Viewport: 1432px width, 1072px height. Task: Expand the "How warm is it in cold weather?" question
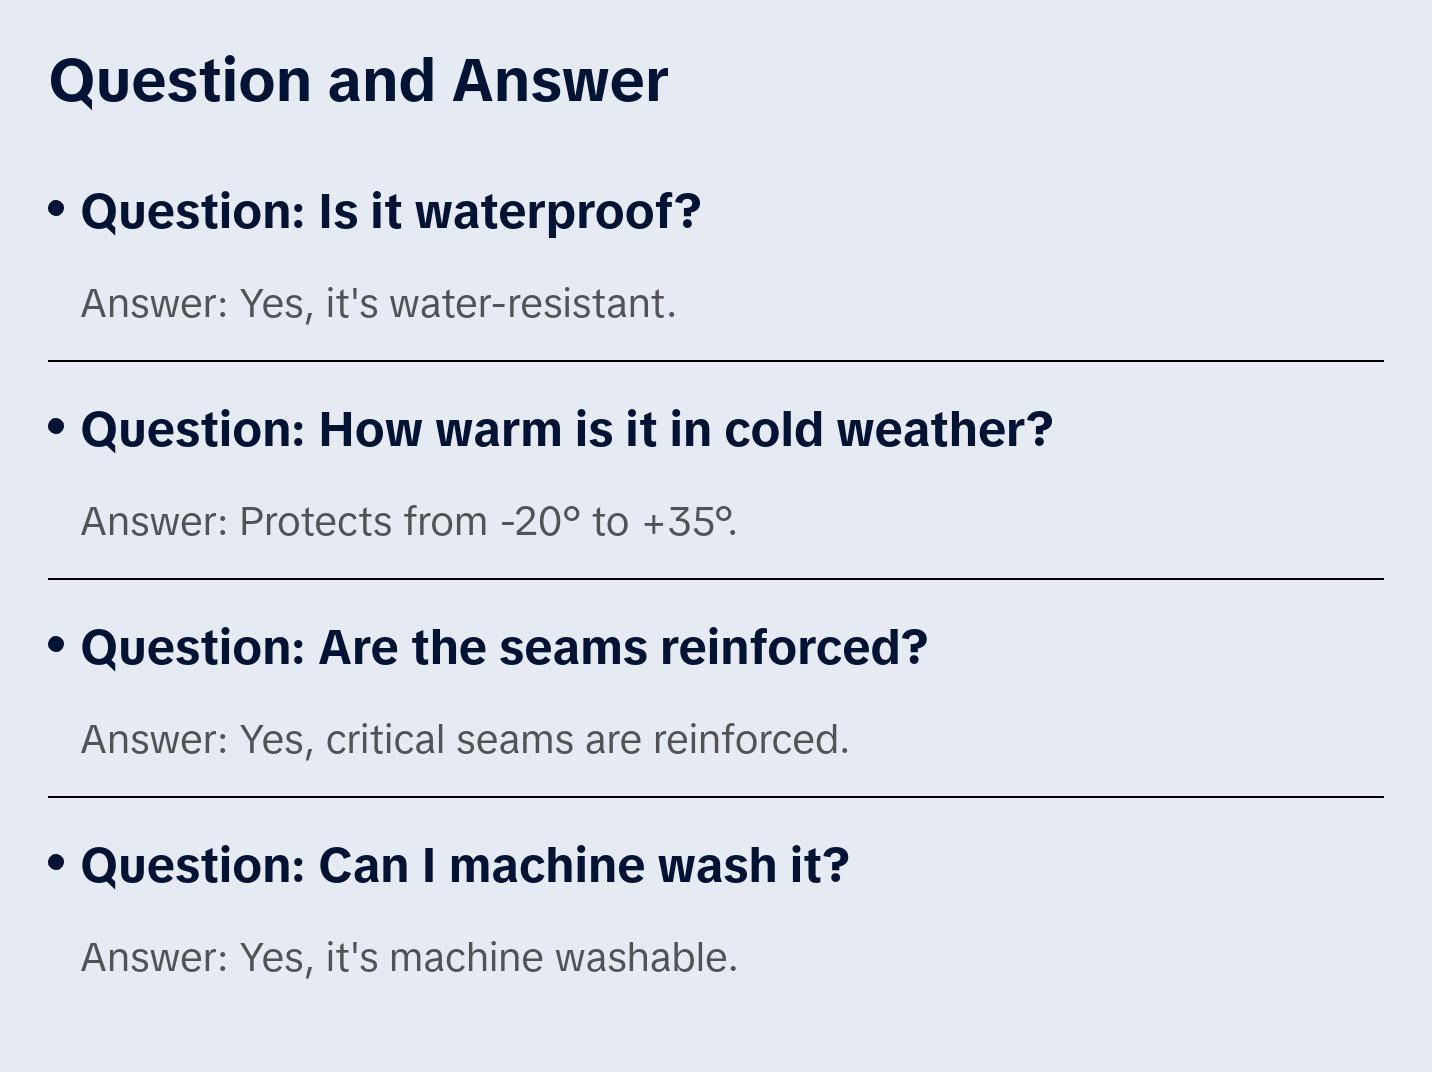coord(567,430)
